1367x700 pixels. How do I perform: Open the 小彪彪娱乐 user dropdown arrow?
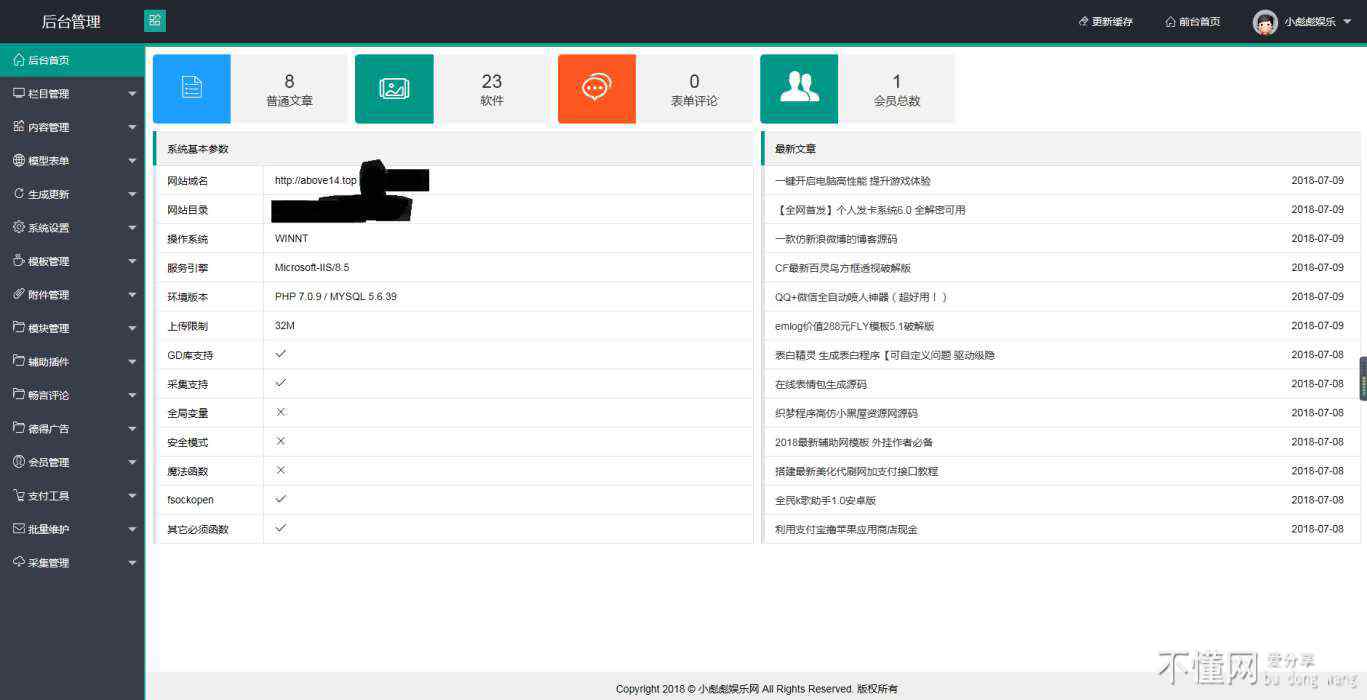click(1347, 22)
